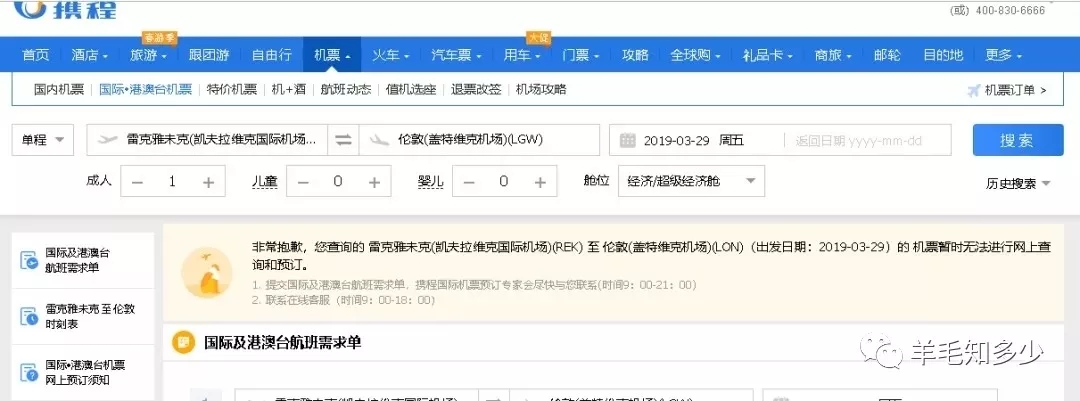Expand the 旅游 navigation menu
Screen dimensions: 1080x401
[149, 55]
